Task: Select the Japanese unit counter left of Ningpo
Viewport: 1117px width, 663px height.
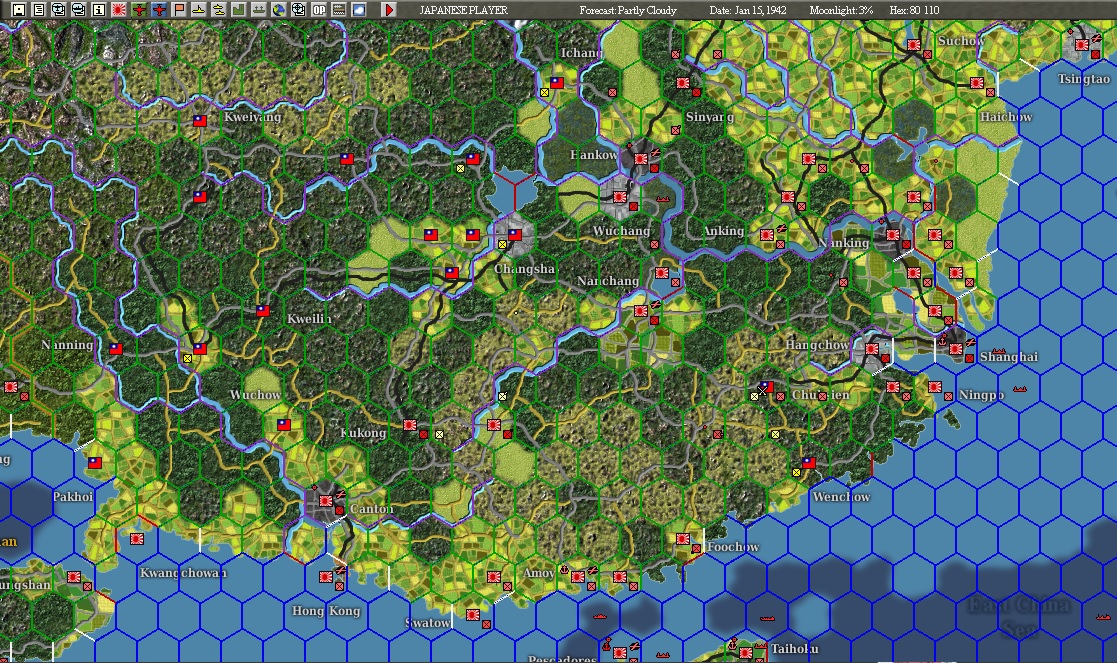Action: tap(935, 387)
